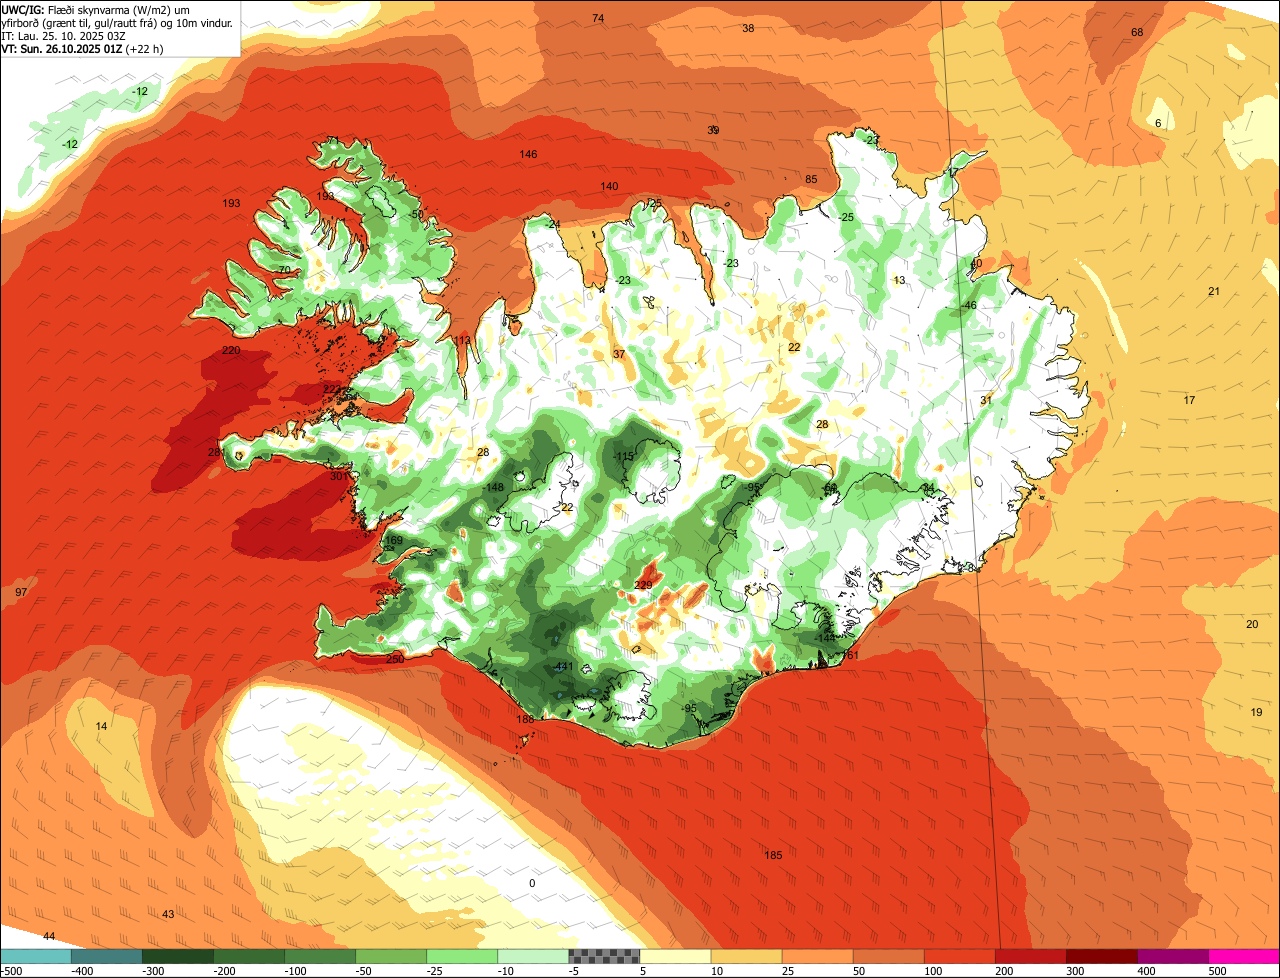Viewport: 1280px width, 978px height.
Task: Click the "44" value on the map
Action: 49,936
